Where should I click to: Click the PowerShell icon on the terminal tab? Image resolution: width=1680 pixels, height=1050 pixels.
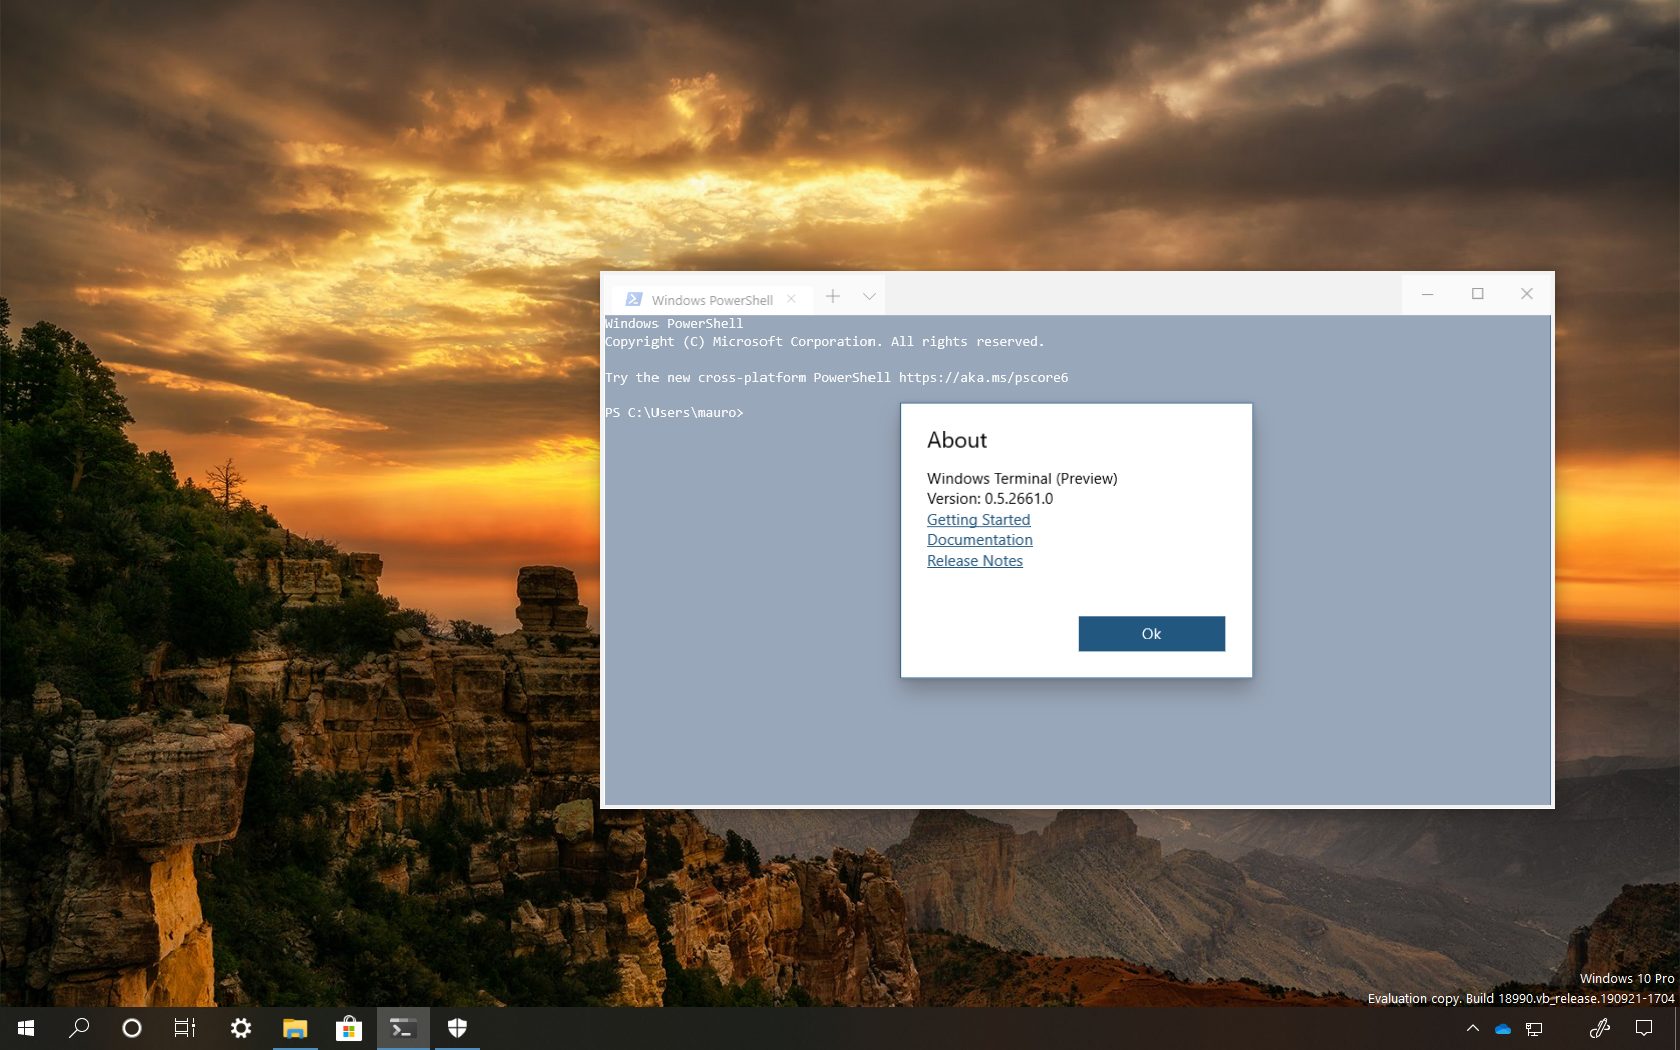[x=634, y=298]
